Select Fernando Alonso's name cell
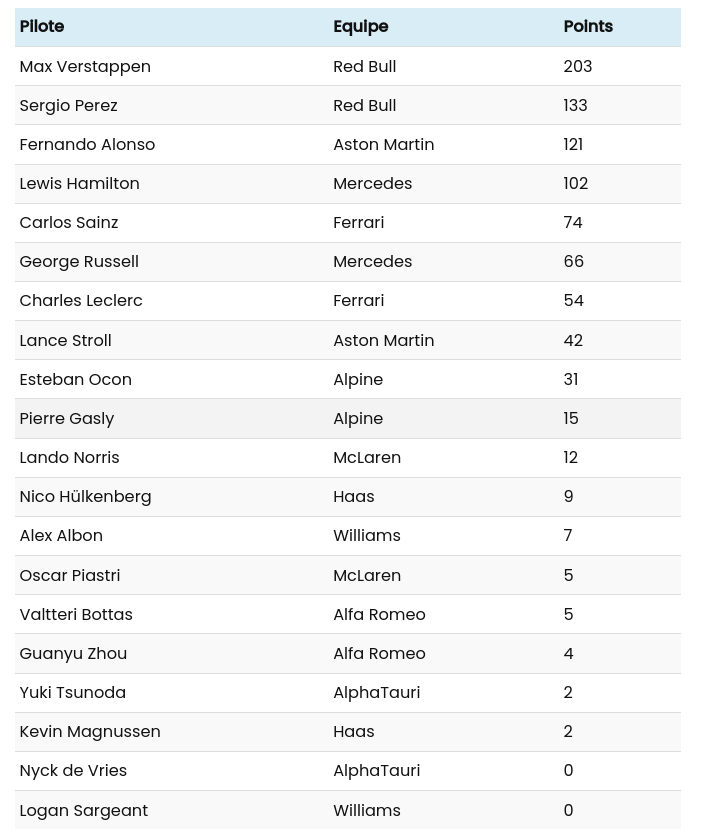This screenshot has height=829, width=702. [x=87, y=144]
